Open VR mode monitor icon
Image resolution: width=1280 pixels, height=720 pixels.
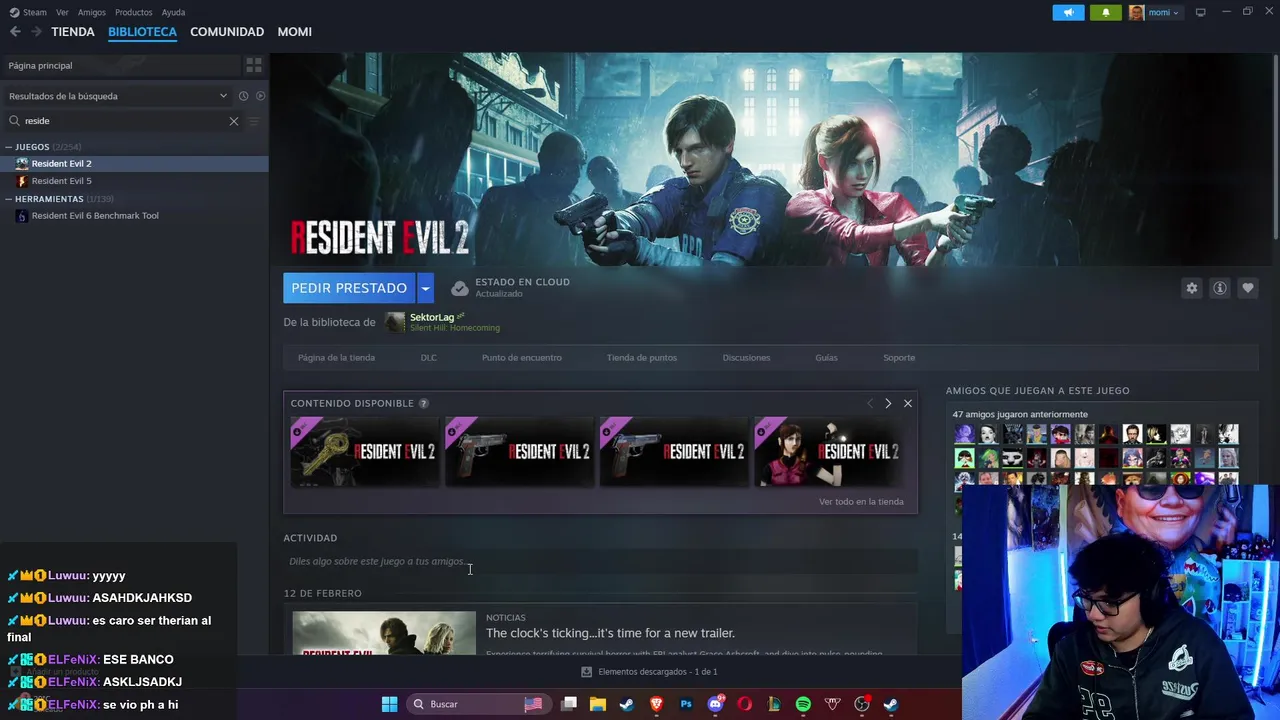point(1200,12)
